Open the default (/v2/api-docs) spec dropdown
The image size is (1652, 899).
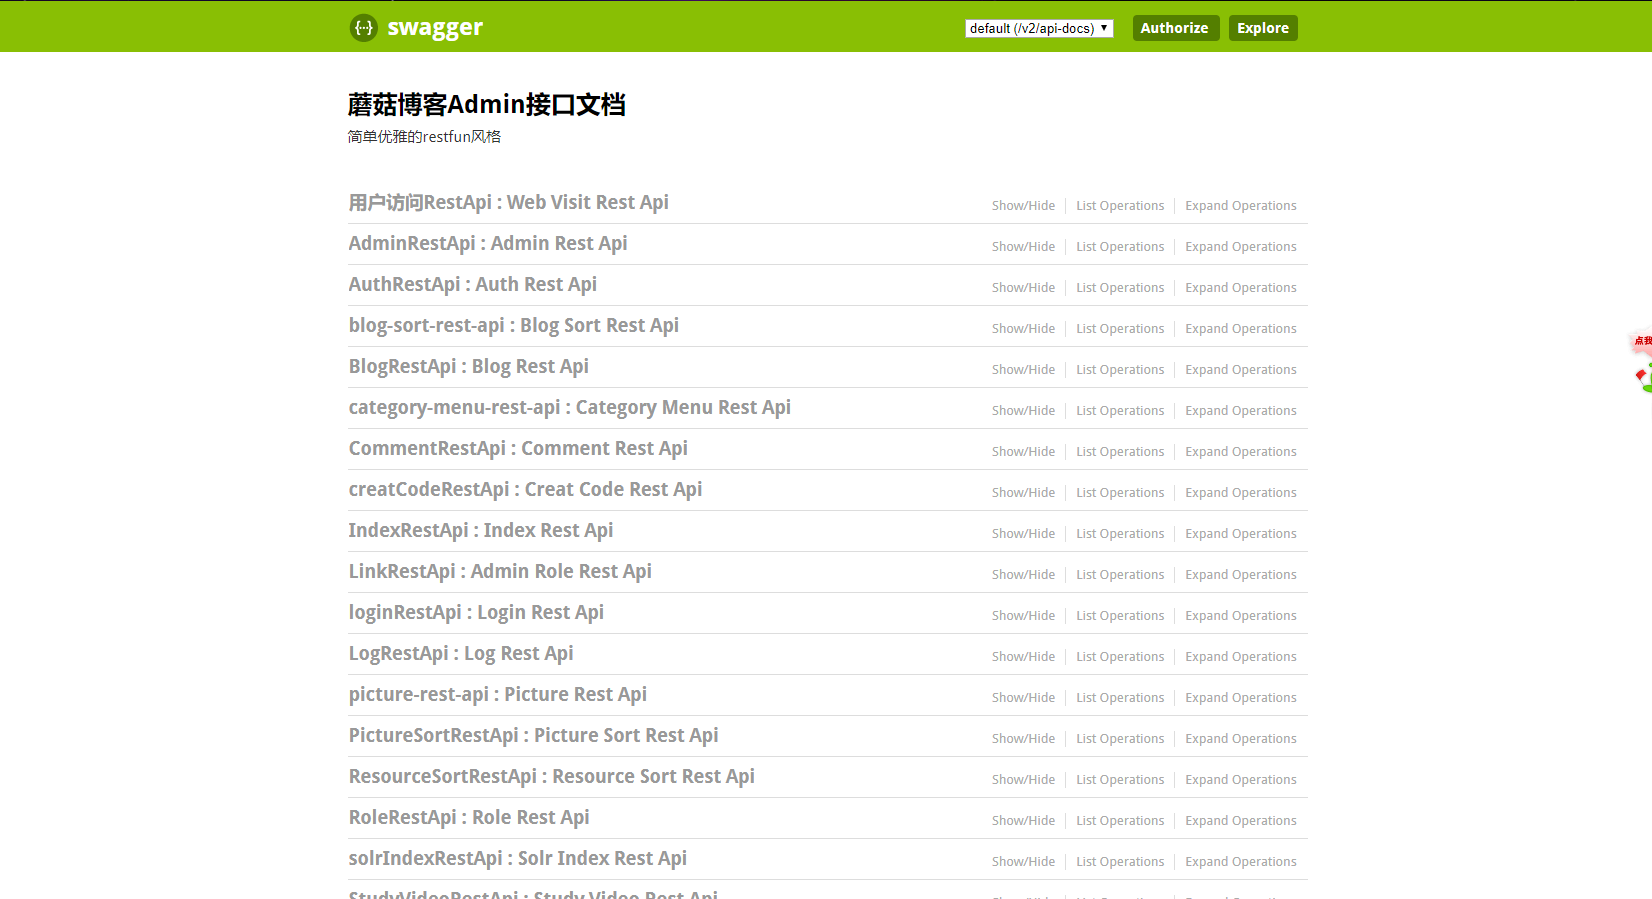(1039, 28)
